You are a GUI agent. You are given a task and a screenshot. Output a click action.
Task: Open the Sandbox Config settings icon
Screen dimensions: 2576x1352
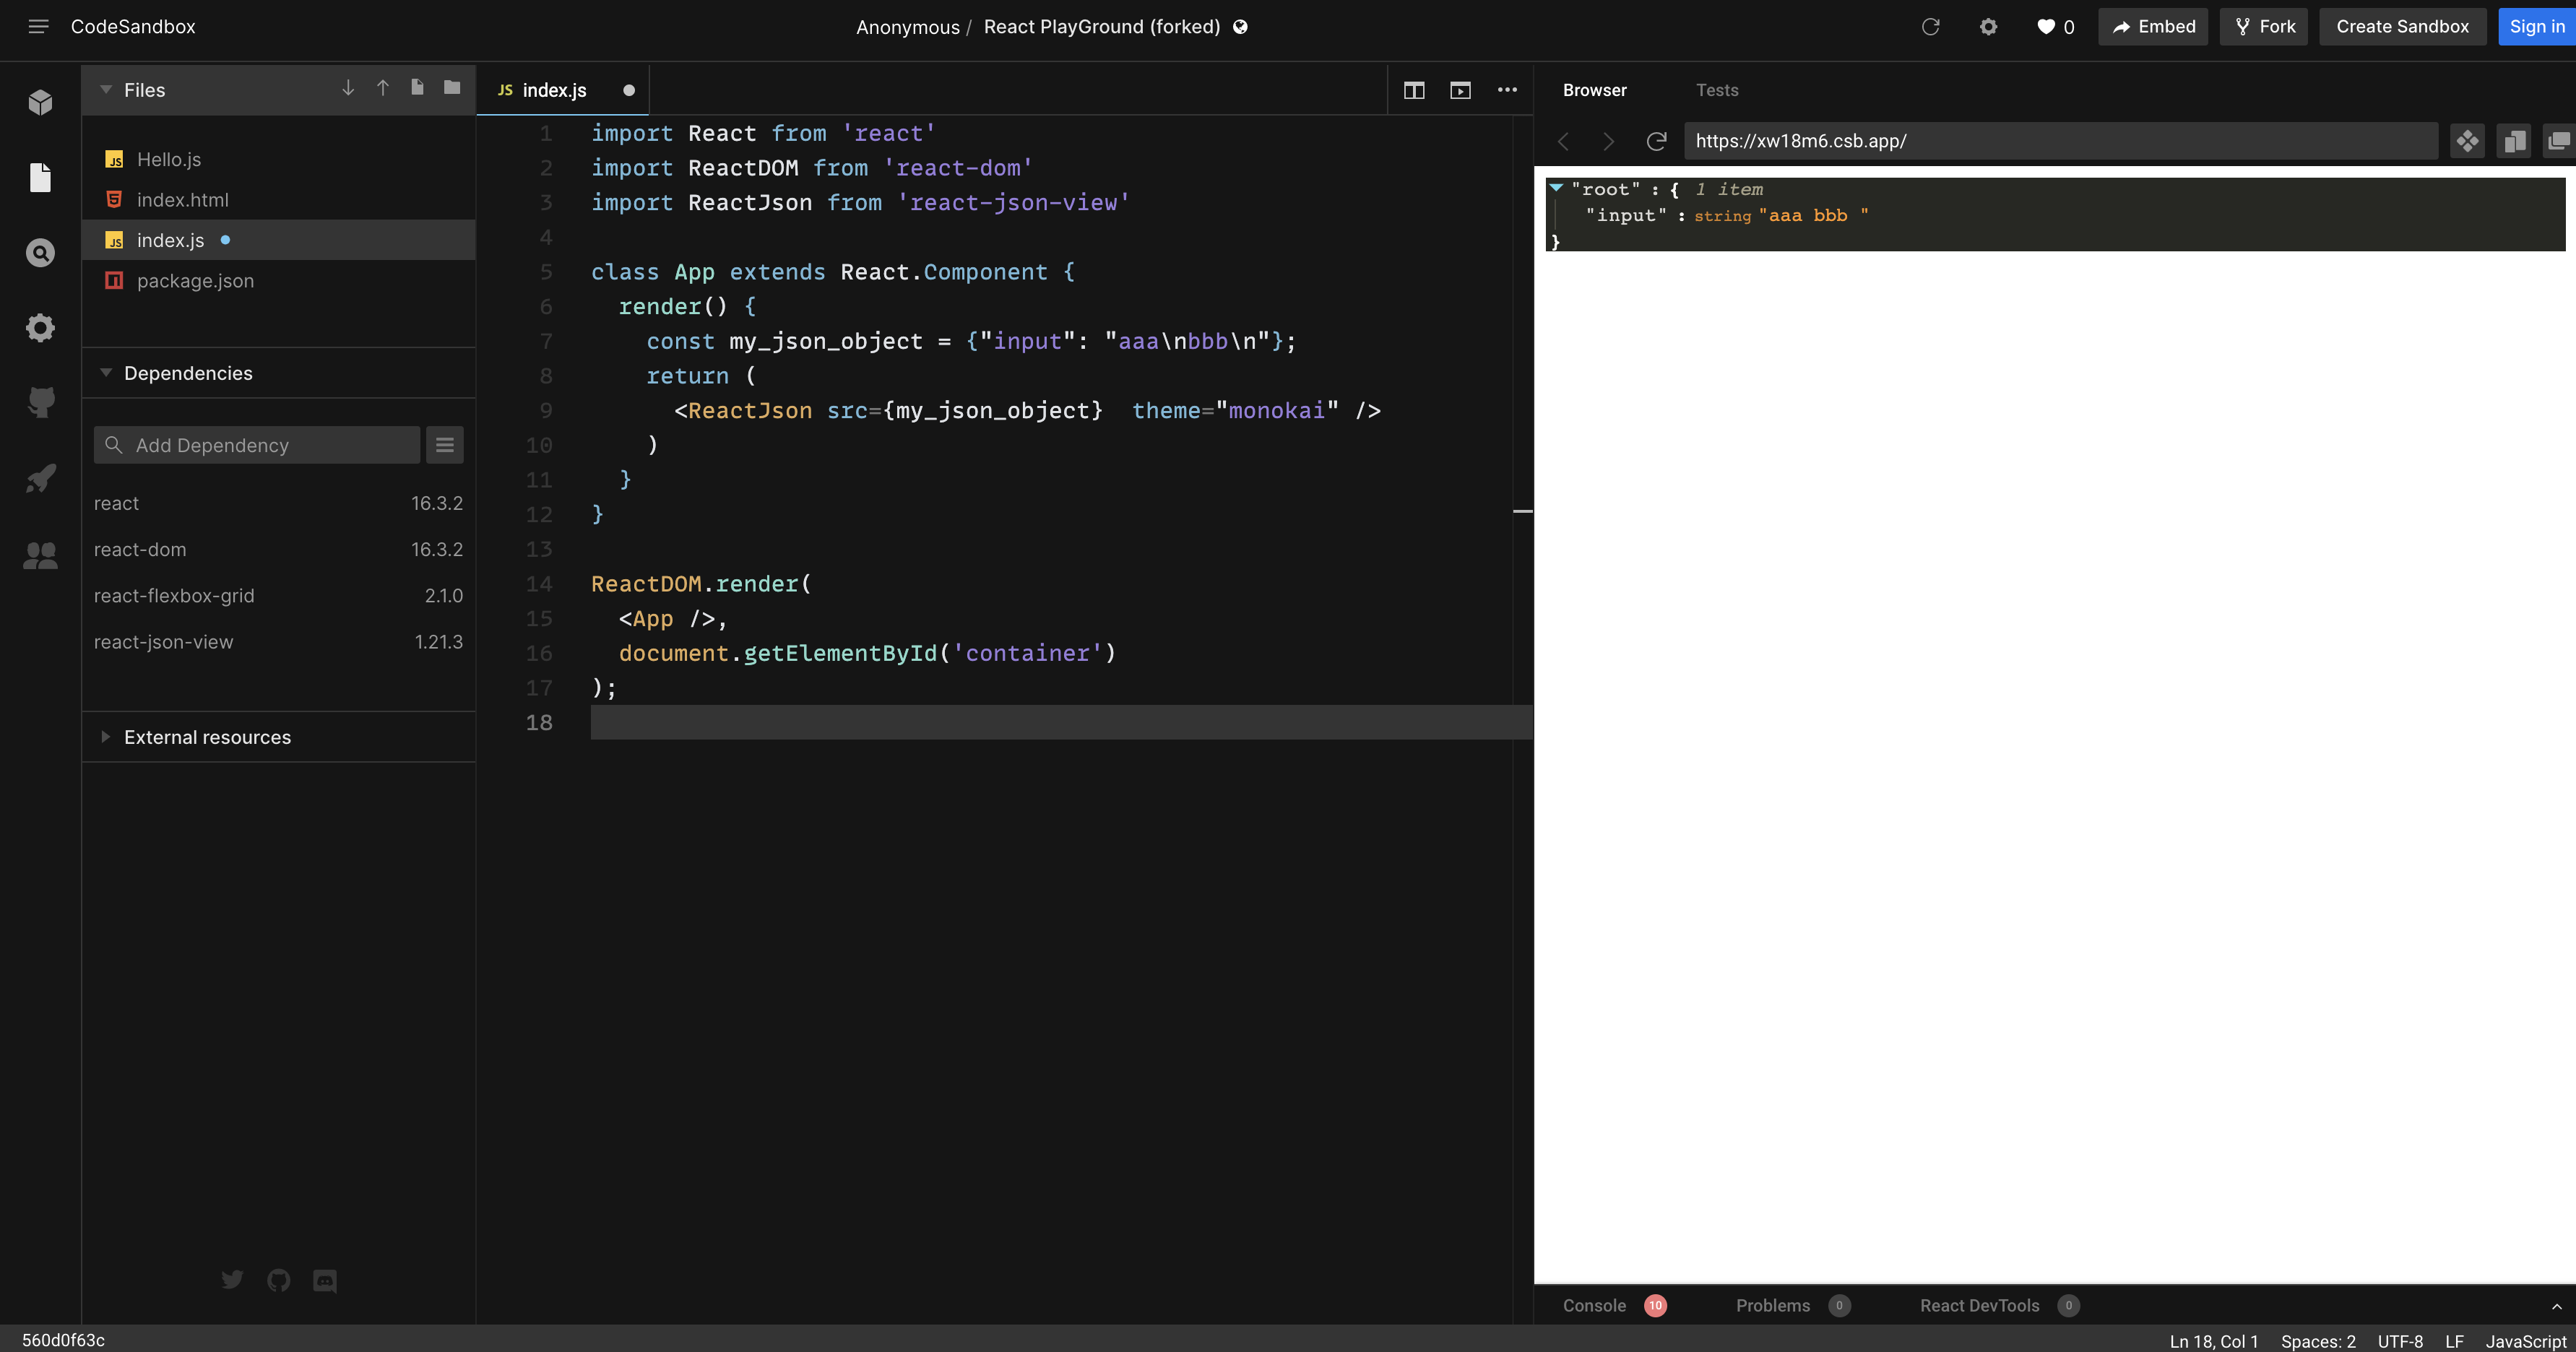(x=40, y=327)
